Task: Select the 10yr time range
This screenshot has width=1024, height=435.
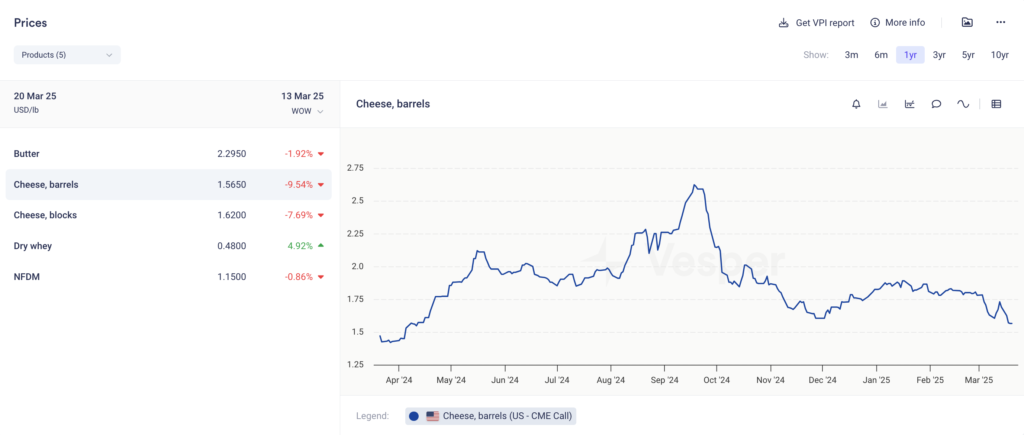Action: click(999, 55)
